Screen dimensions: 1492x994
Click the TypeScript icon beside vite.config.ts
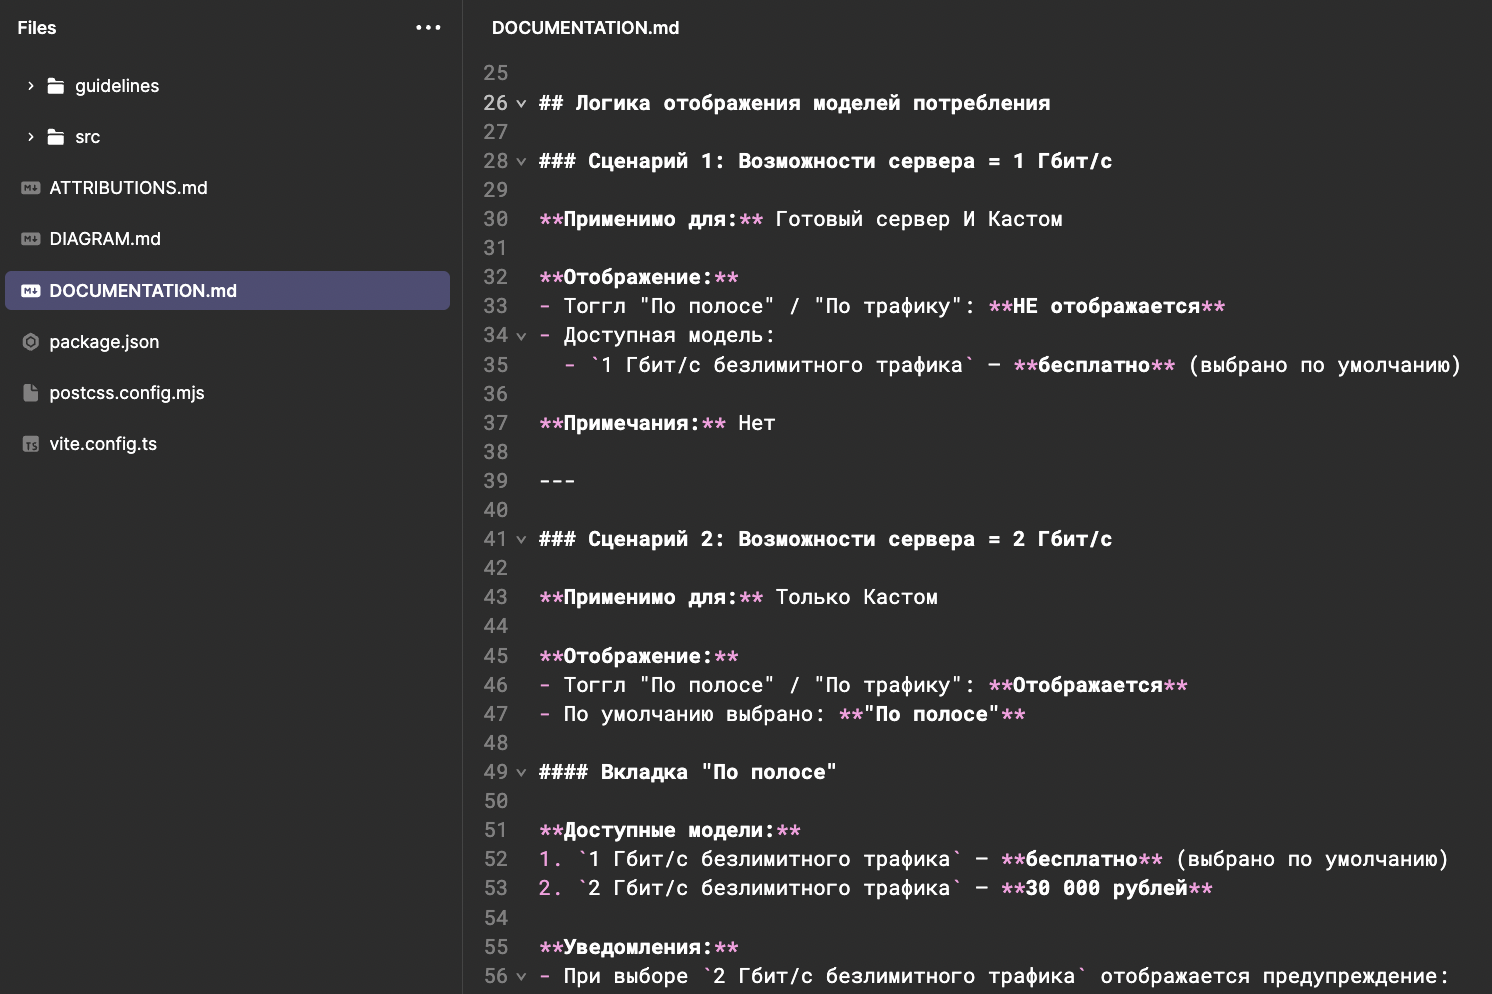tap(28, 443)
